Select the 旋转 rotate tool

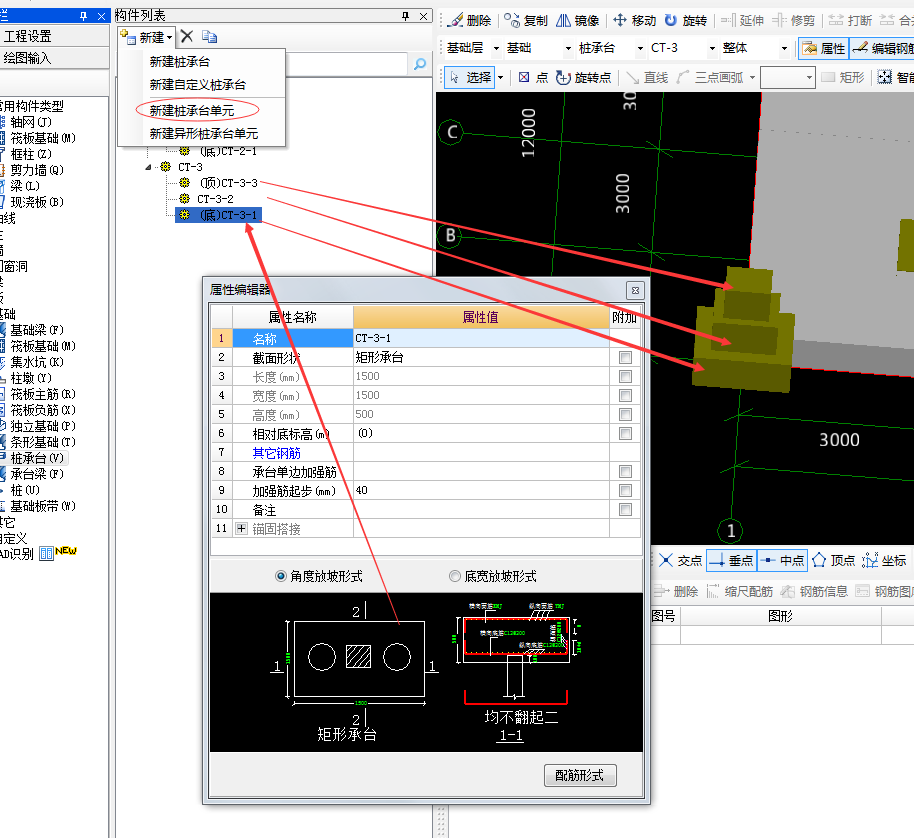686,20
